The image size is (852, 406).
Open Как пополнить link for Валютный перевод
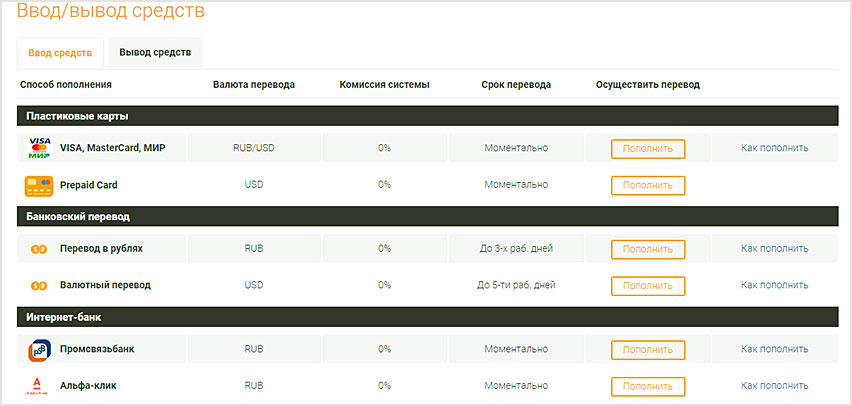tap(775, 285)
